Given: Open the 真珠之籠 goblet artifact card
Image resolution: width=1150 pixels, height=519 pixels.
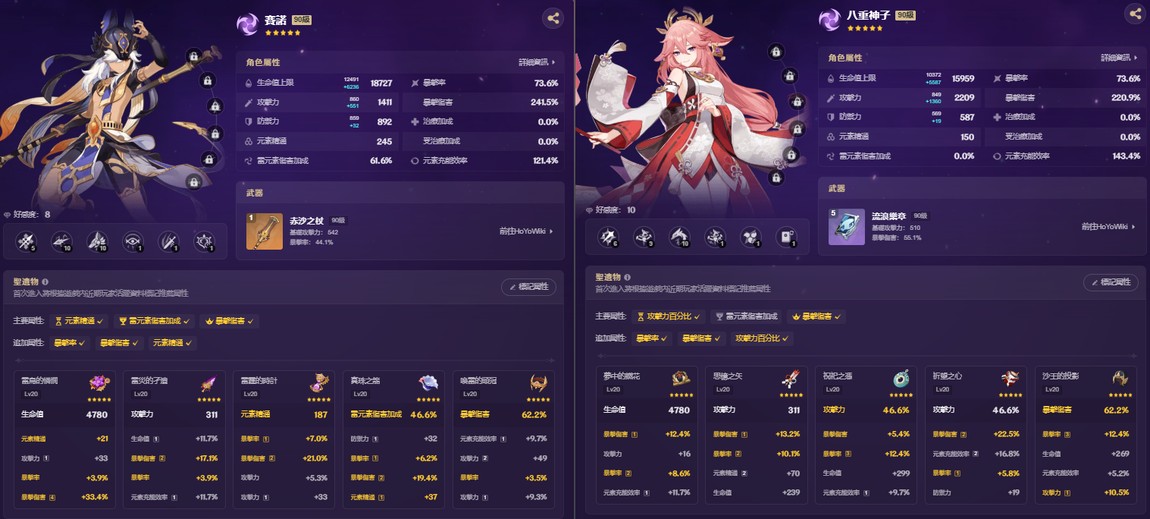Looking at the screenshot, I should pos(394,438).
